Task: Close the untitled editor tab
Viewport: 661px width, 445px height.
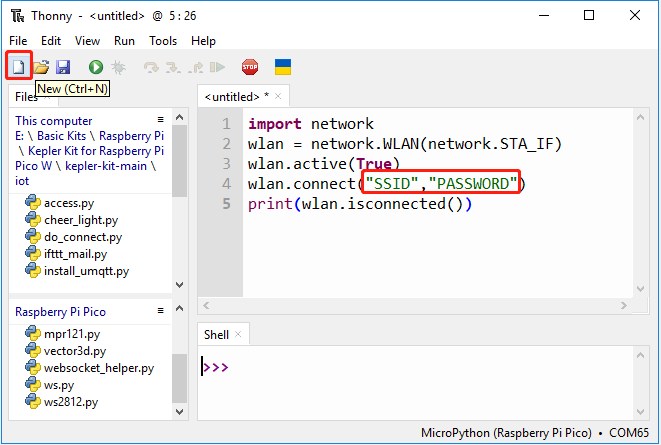Action: coord(278,97)
